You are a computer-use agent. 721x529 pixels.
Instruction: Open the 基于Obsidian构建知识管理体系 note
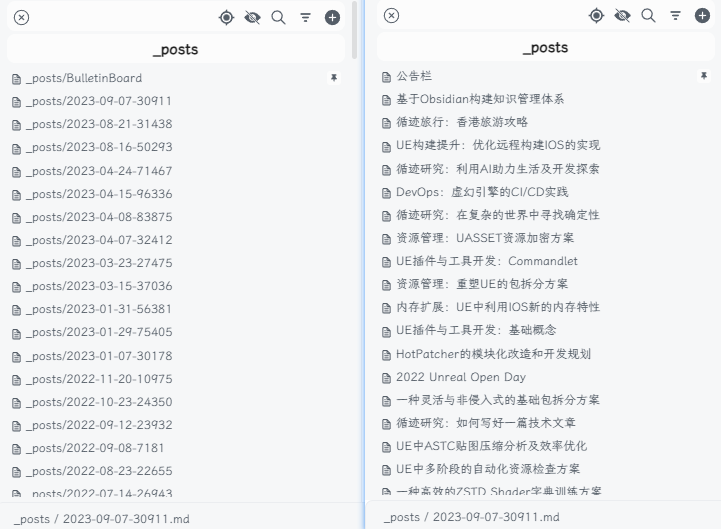480,99
